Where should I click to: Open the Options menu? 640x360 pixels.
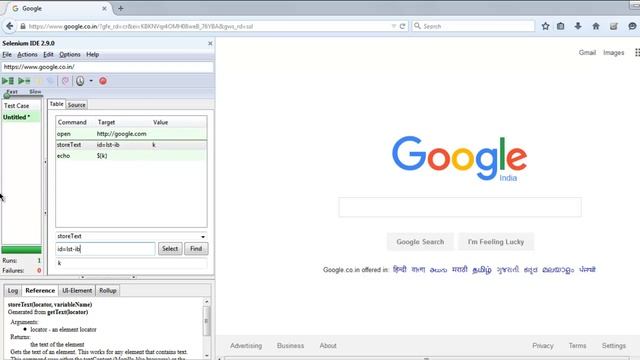(70, 54)
